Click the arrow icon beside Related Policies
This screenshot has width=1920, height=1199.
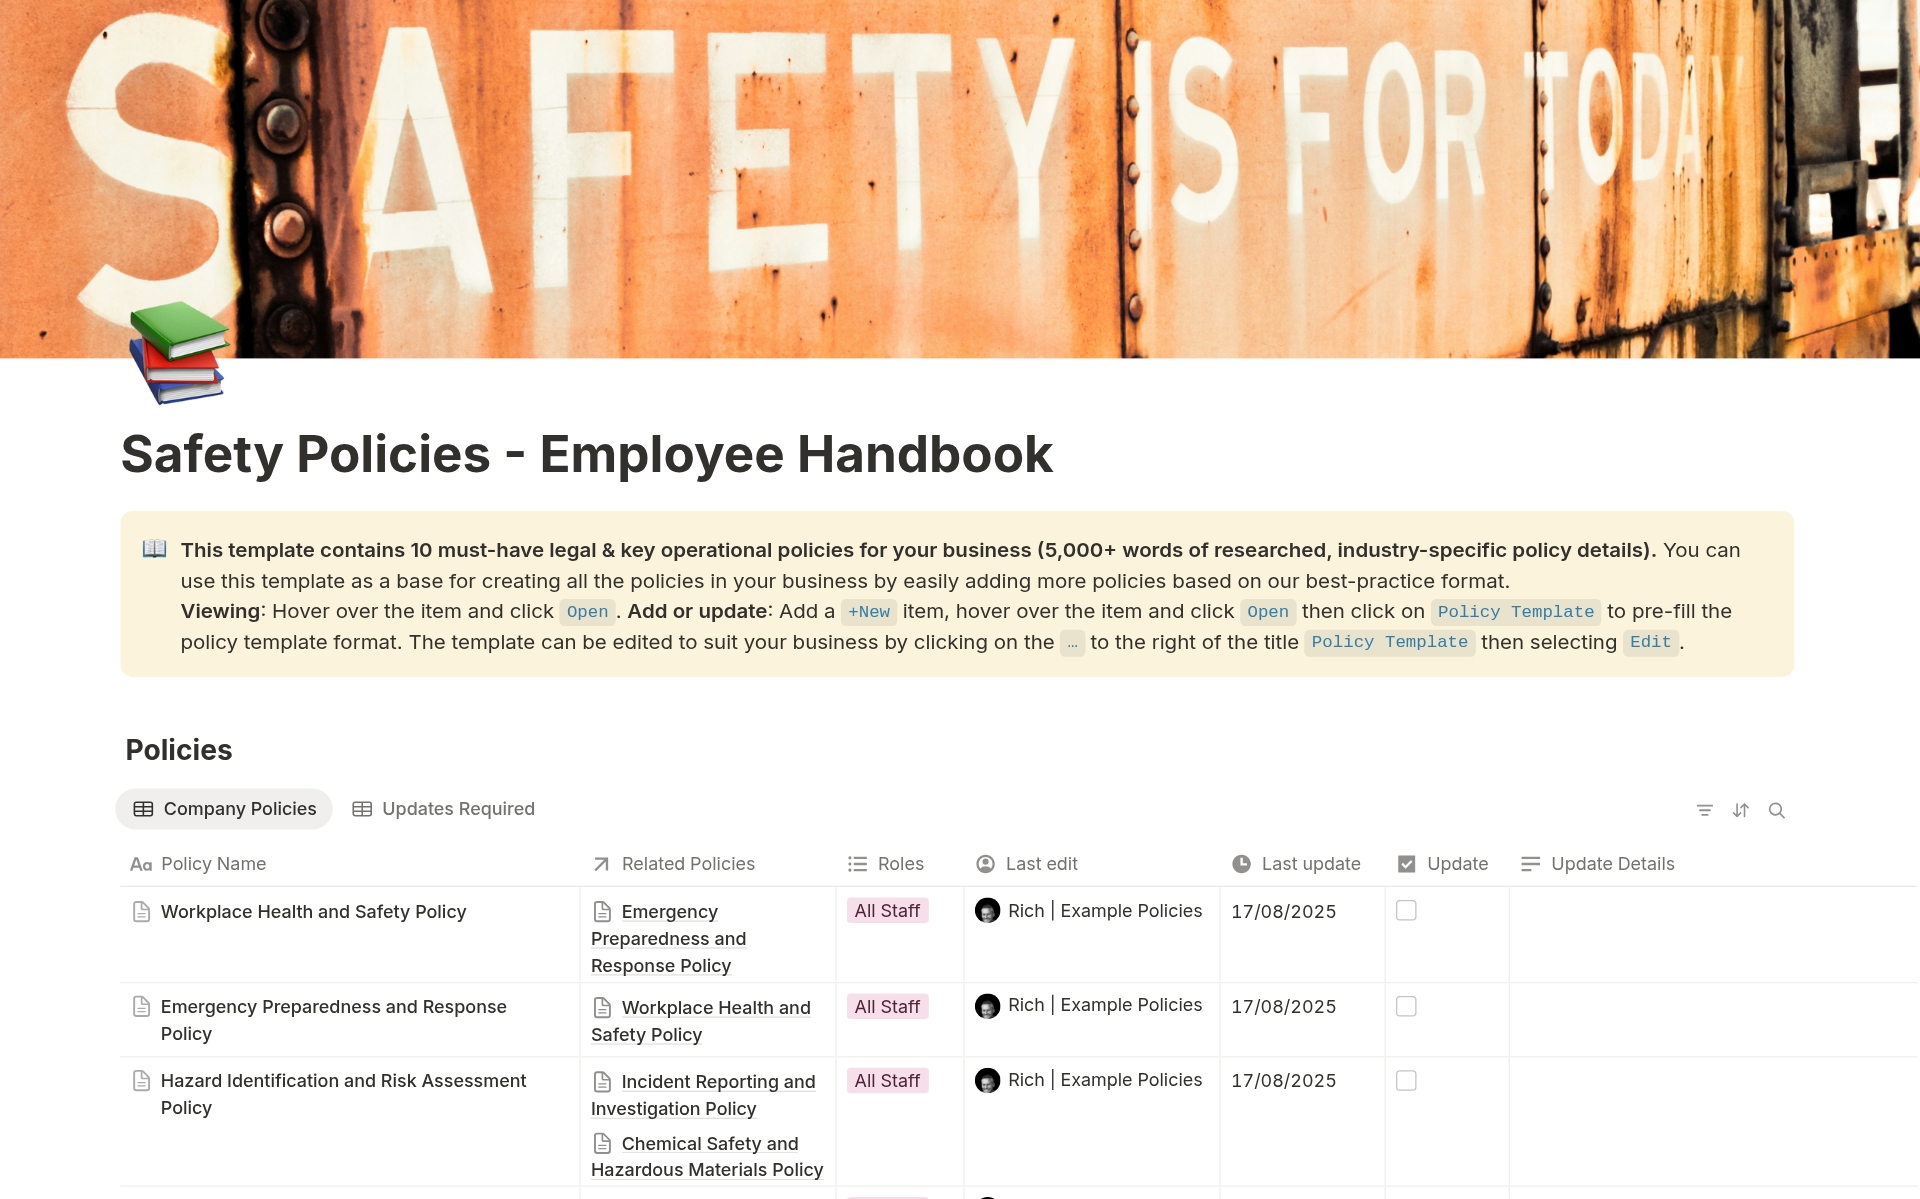[601, 863]
